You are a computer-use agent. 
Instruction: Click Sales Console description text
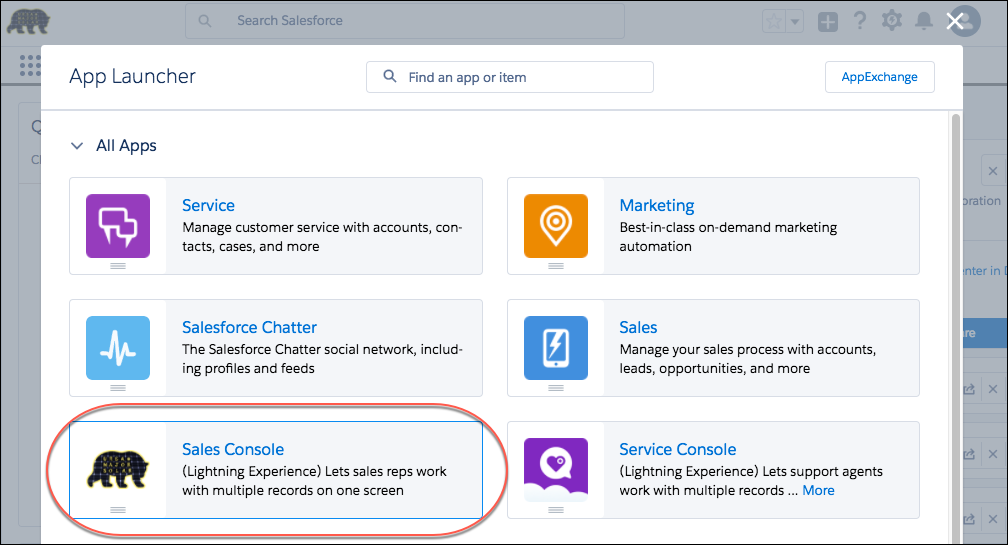[314, 481]
